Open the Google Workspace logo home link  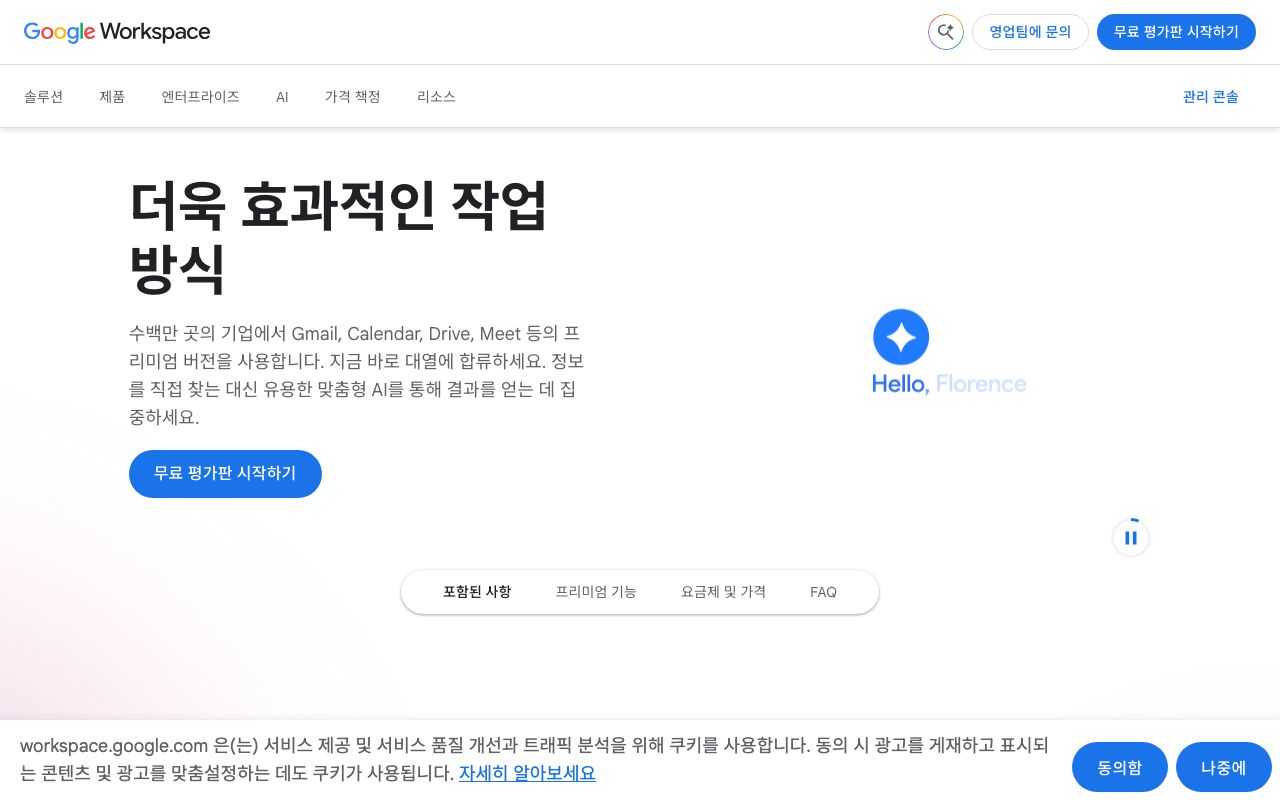pos(117,32)
